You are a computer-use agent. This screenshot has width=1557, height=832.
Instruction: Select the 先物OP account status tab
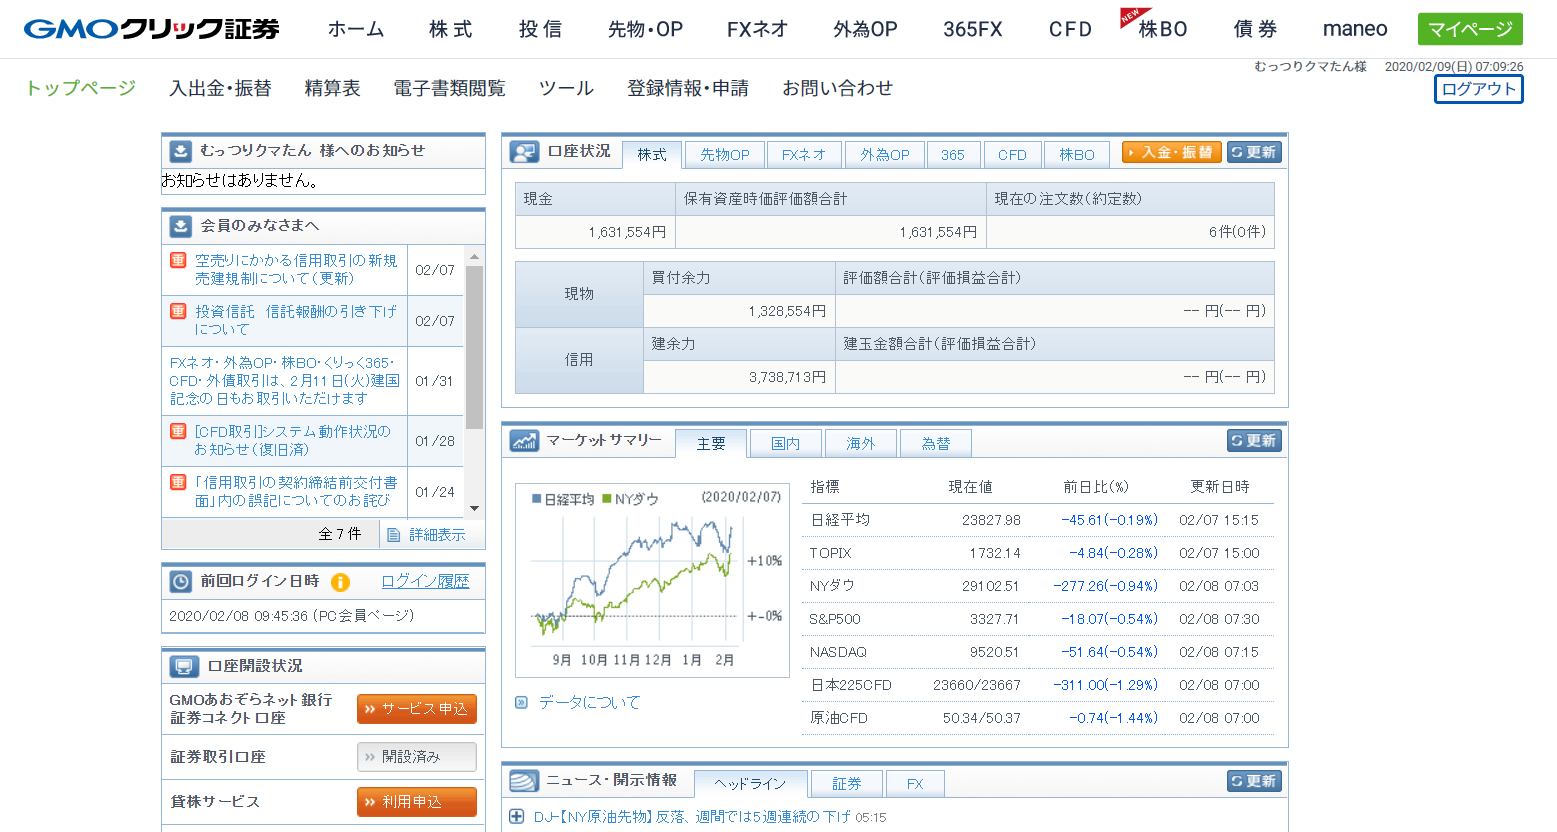coord(725,155)
